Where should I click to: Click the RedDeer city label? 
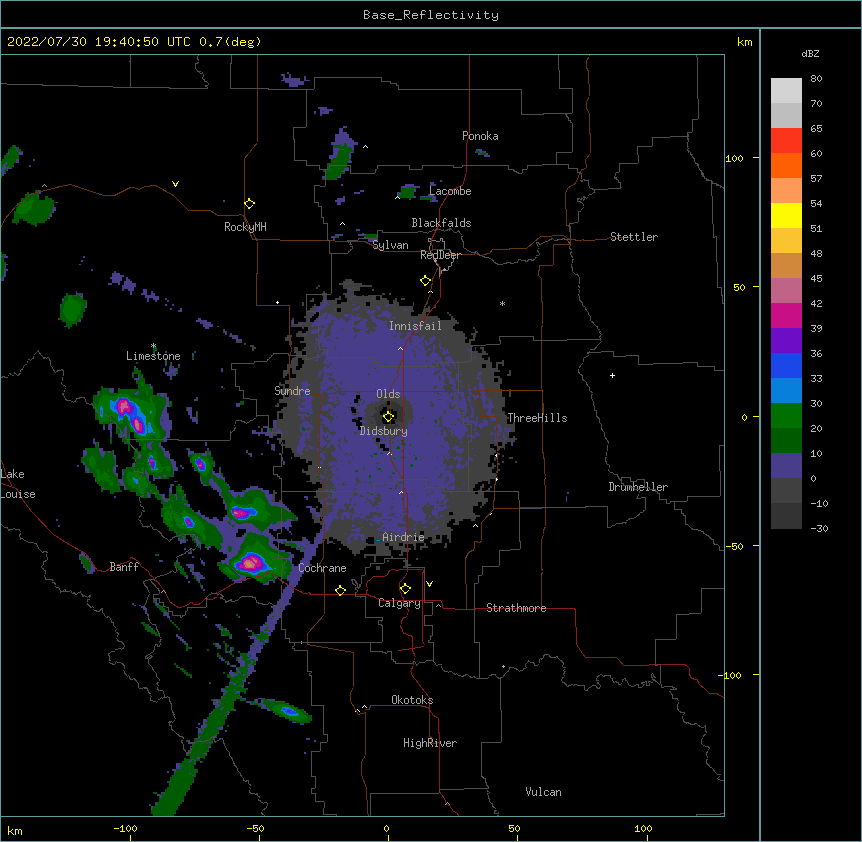[x=440, y=255]
